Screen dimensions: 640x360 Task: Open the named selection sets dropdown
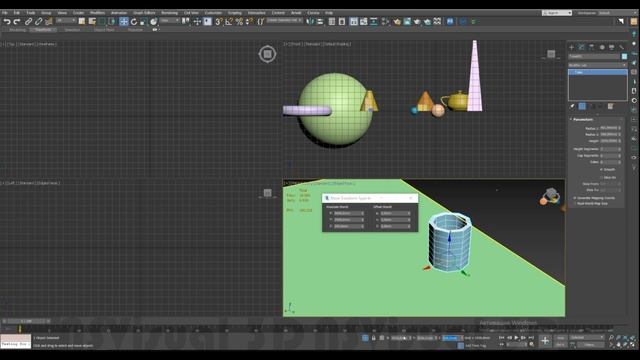[x=284, y=20]
